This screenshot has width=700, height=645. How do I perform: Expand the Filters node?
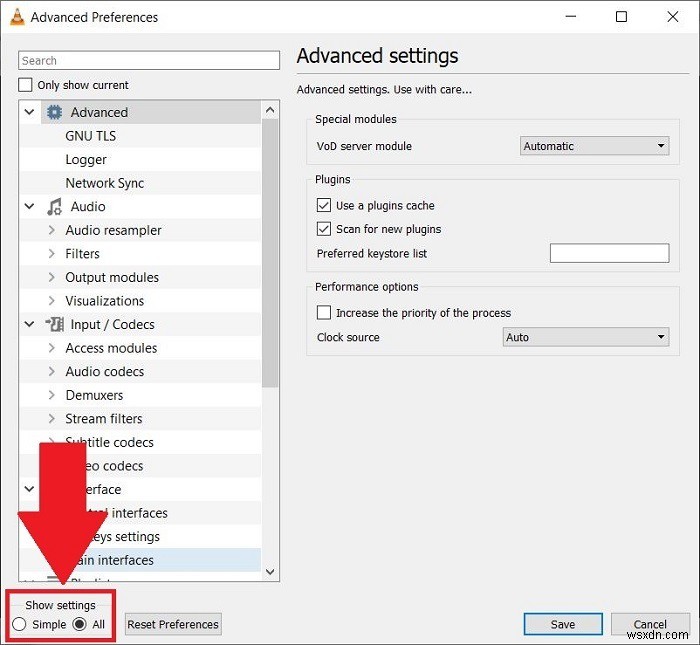click(x=51, y=254)
